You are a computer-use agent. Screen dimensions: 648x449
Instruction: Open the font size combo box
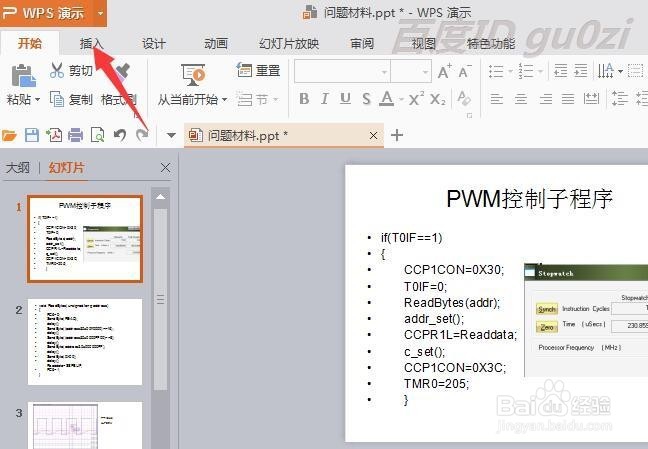pos(411,72)
